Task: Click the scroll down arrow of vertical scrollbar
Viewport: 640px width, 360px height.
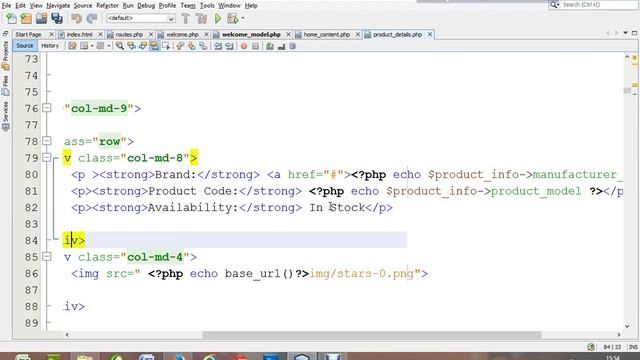Action: click(x=627, y=326)
